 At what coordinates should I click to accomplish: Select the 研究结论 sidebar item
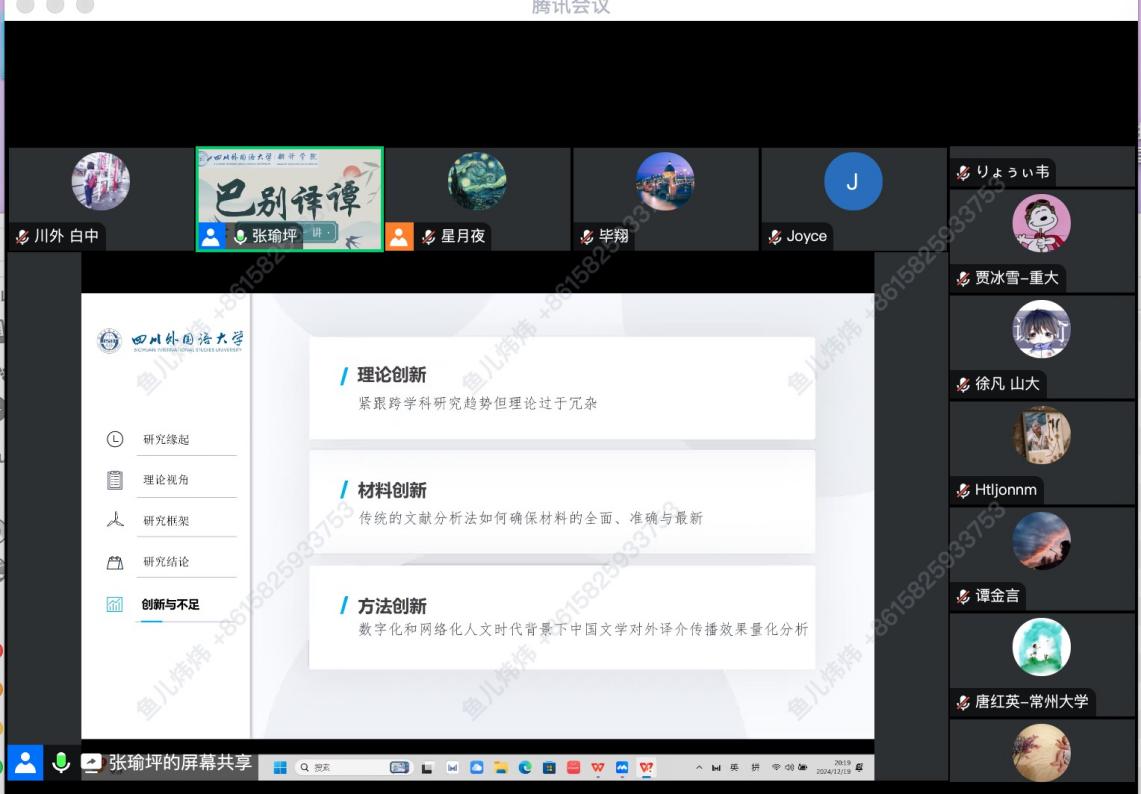[x=166, y=562]
